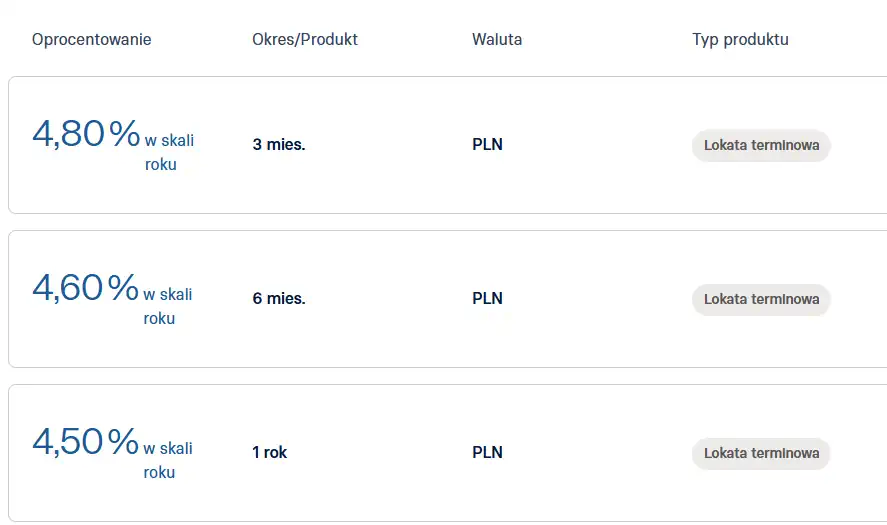
Task: Click the percent sign of 4,60% rate
Action: [124, 288]
